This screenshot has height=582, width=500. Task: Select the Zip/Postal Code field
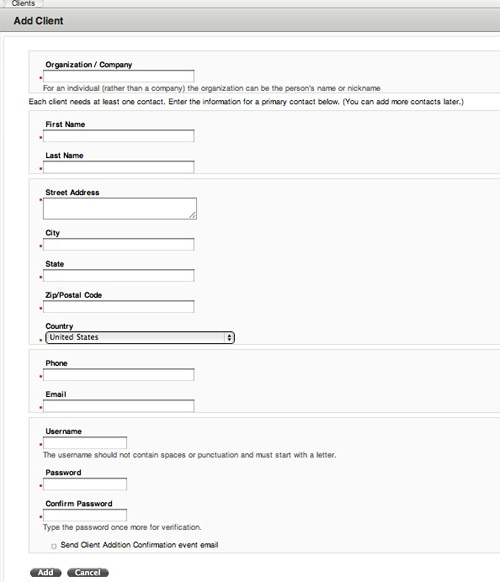[x=118, y=307]
